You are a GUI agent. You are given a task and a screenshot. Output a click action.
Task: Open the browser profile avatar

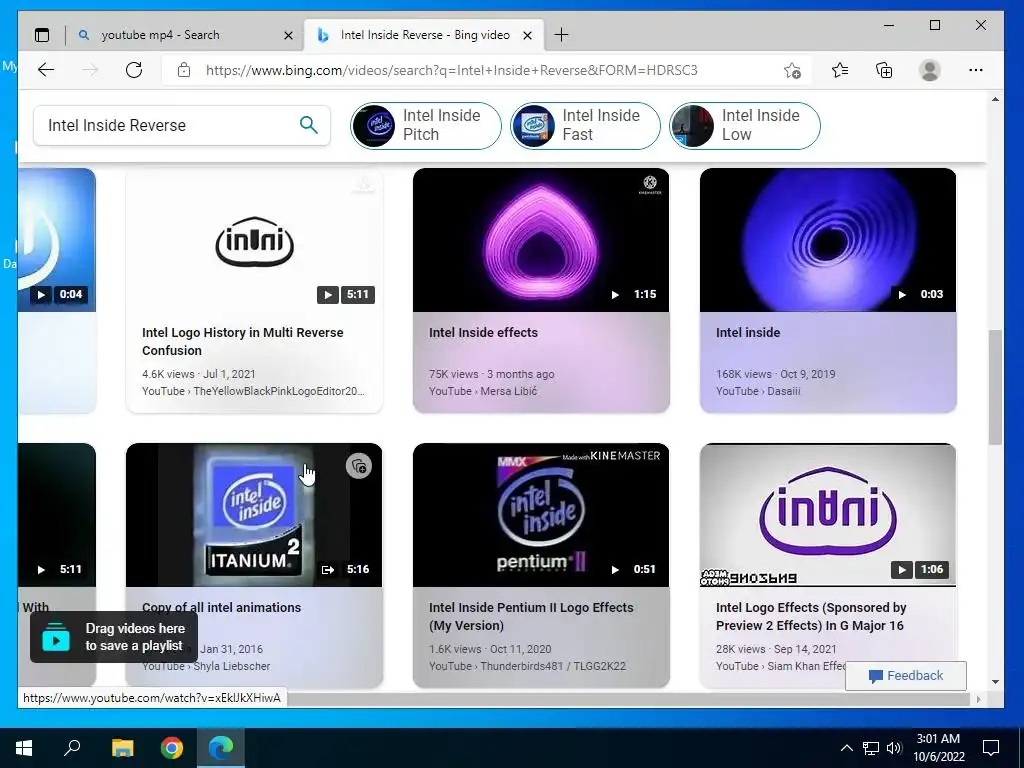coord(929,70)
